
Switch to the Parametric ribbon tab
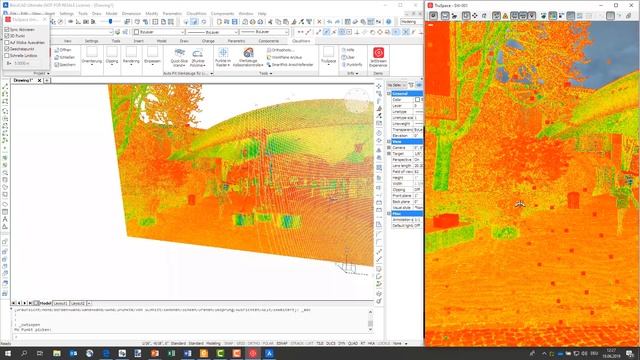click(236, 41)
